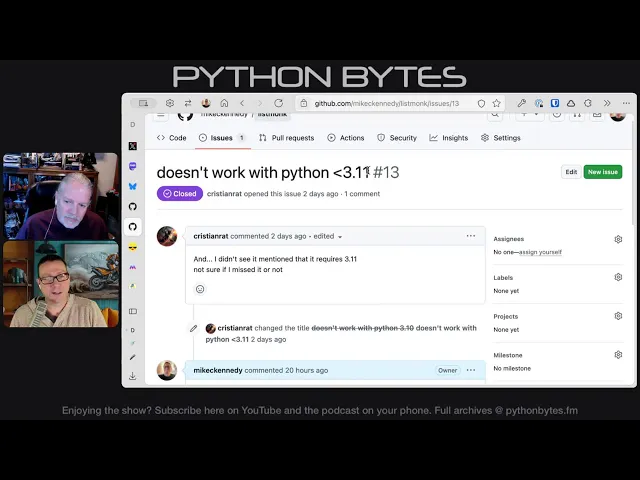This screenshot has width=640, height=480.
Task: Click the X tab in the sidebar
Action: (x=133, y=146)
